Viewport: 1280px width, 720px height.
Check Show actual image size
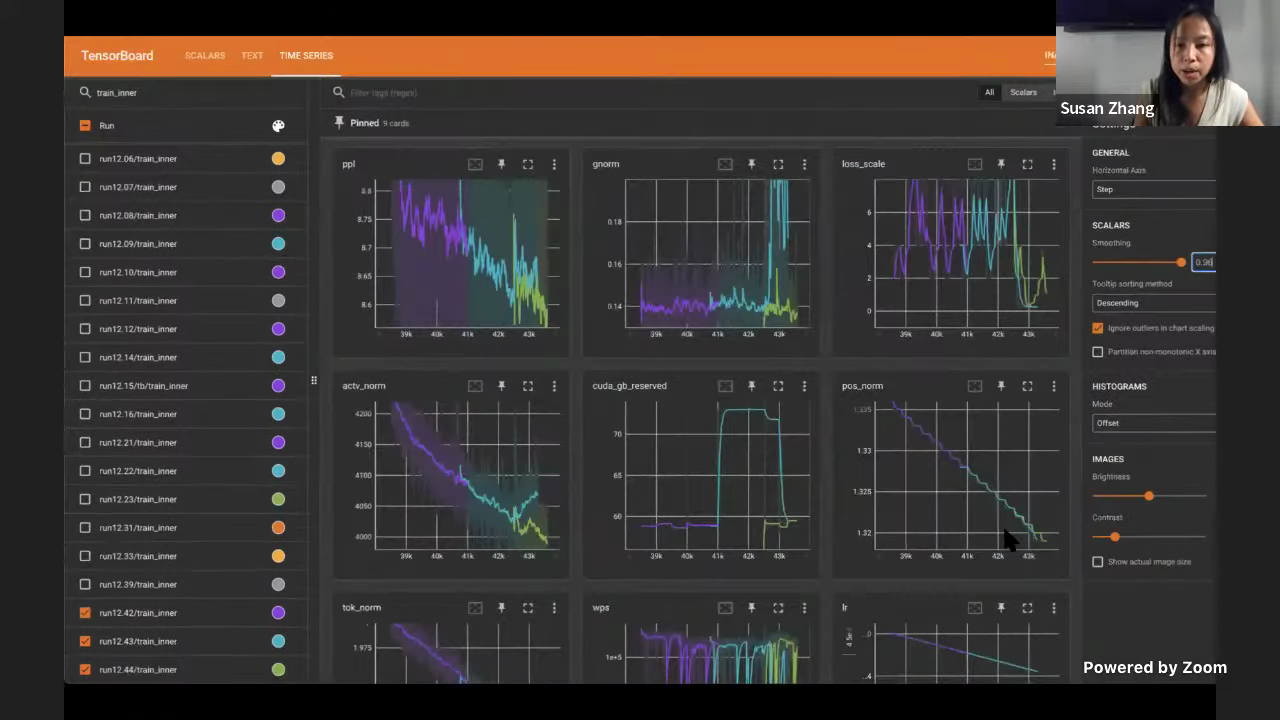point(1098,562)
